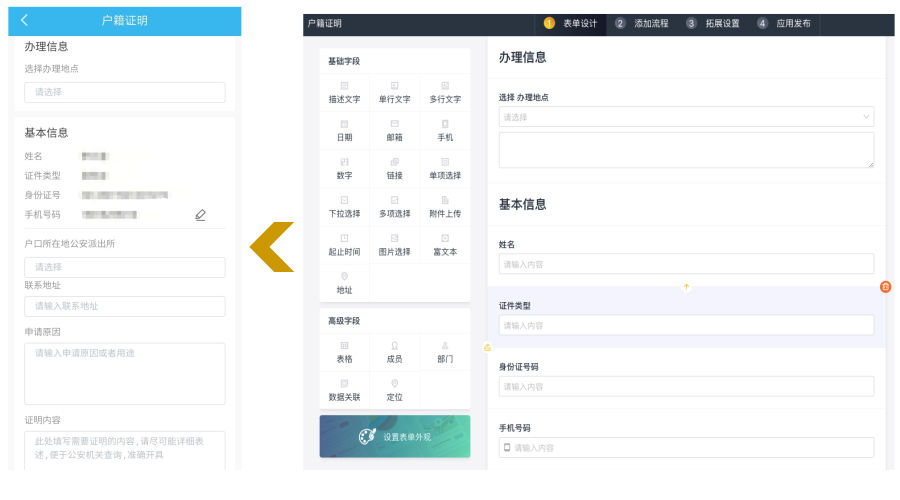This screenshot has width=900, height=500.
Task: Click the orange delete icon on 证件类型
Action: [x=885, y=287]
